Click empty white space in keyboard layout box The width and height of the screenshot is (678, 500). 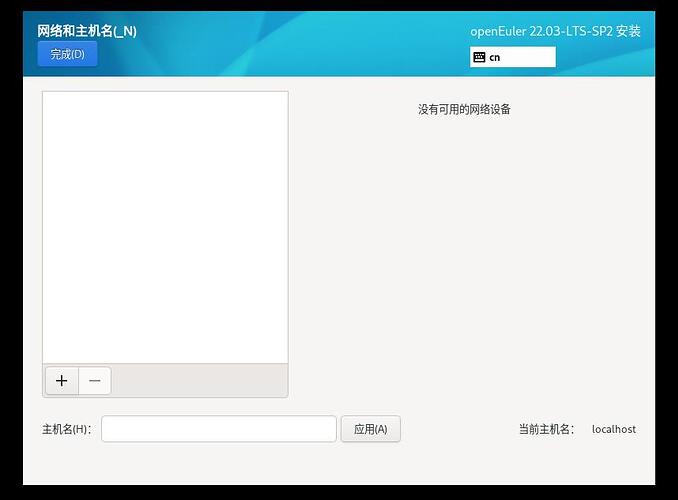530,57
